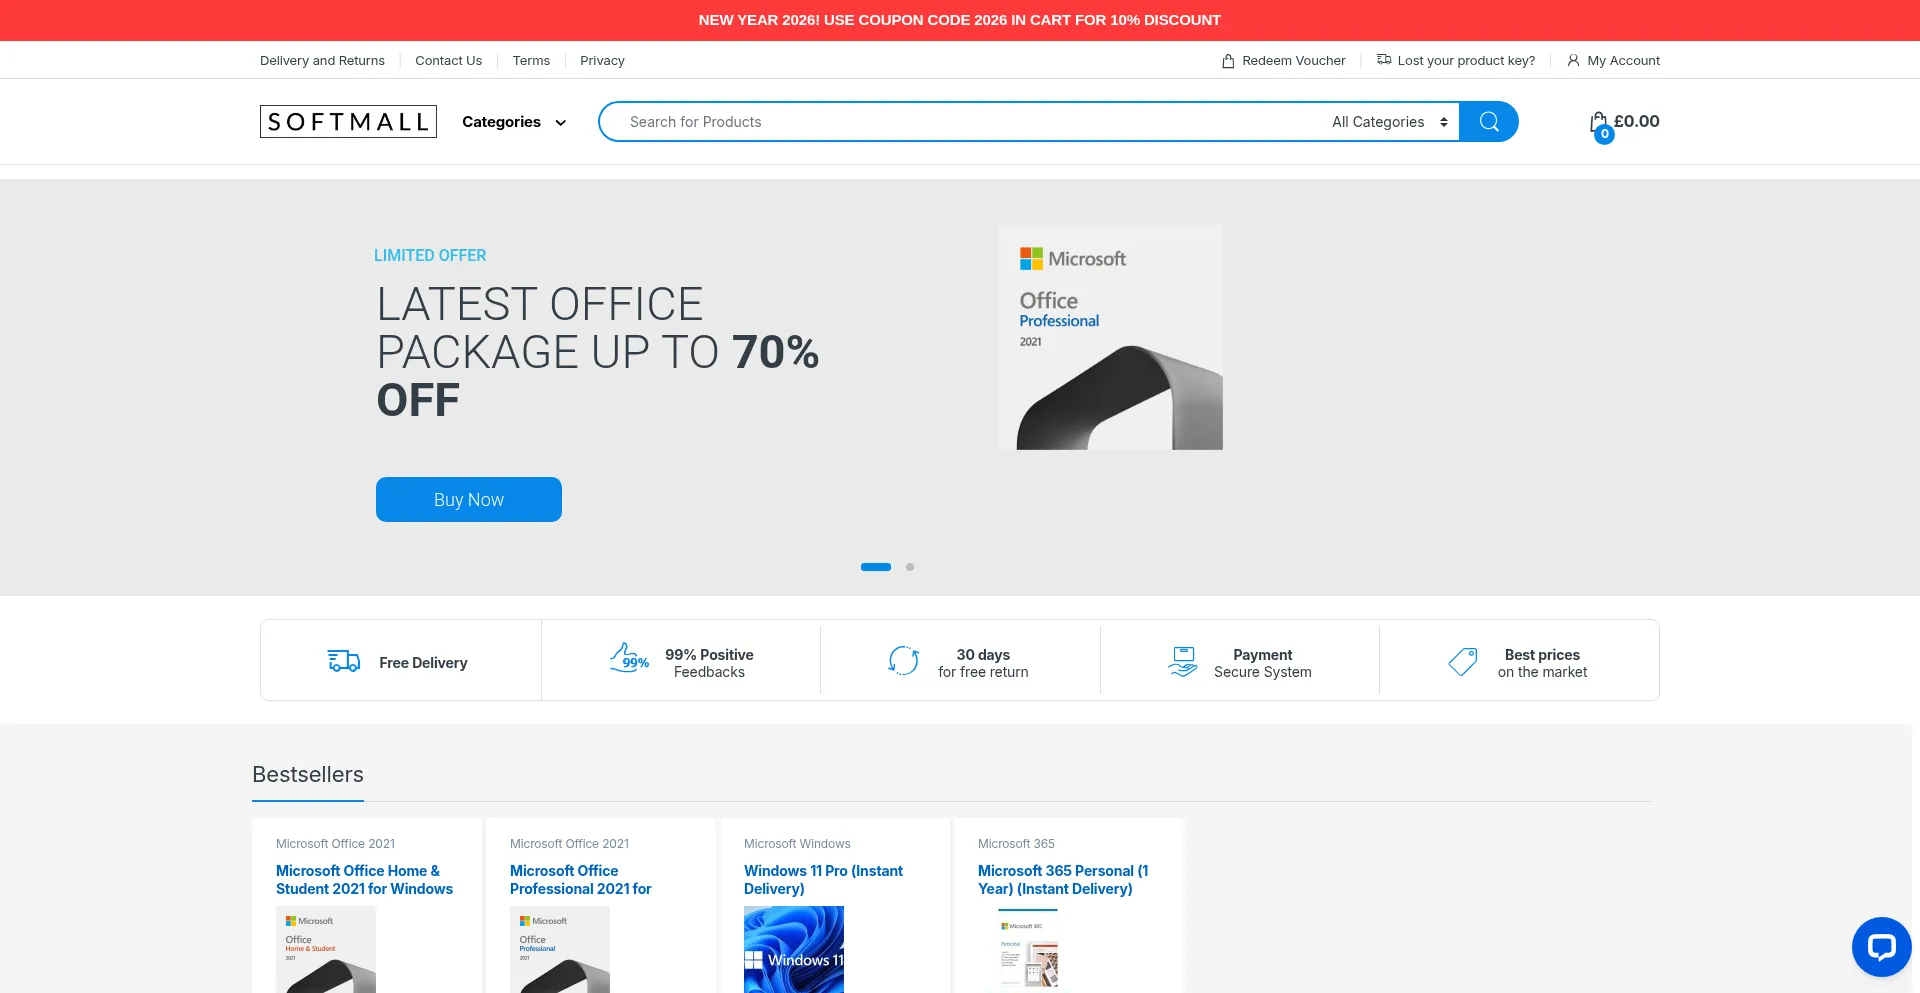The height and width of the screenshot is (993, 1920).
Task: Open Microsoft Office Professional 2021 product title
Action: pos(580,880)
